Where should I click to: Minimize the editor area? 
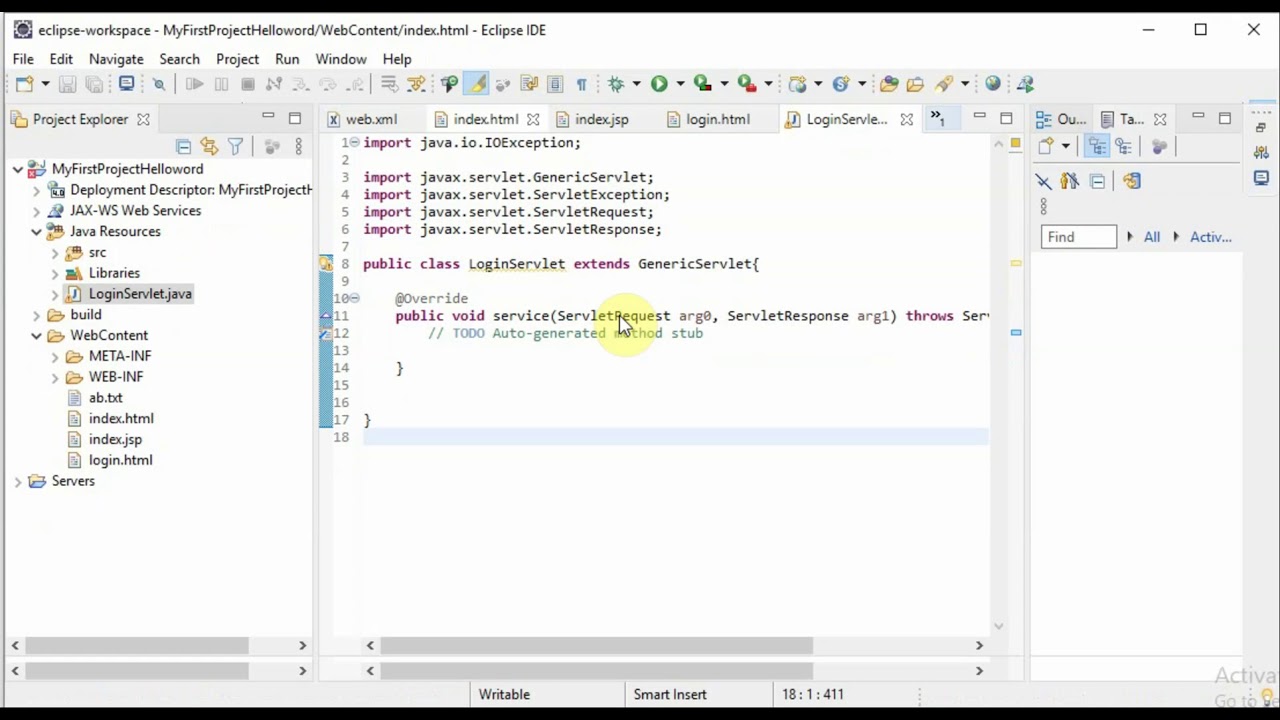coord(980,118)
